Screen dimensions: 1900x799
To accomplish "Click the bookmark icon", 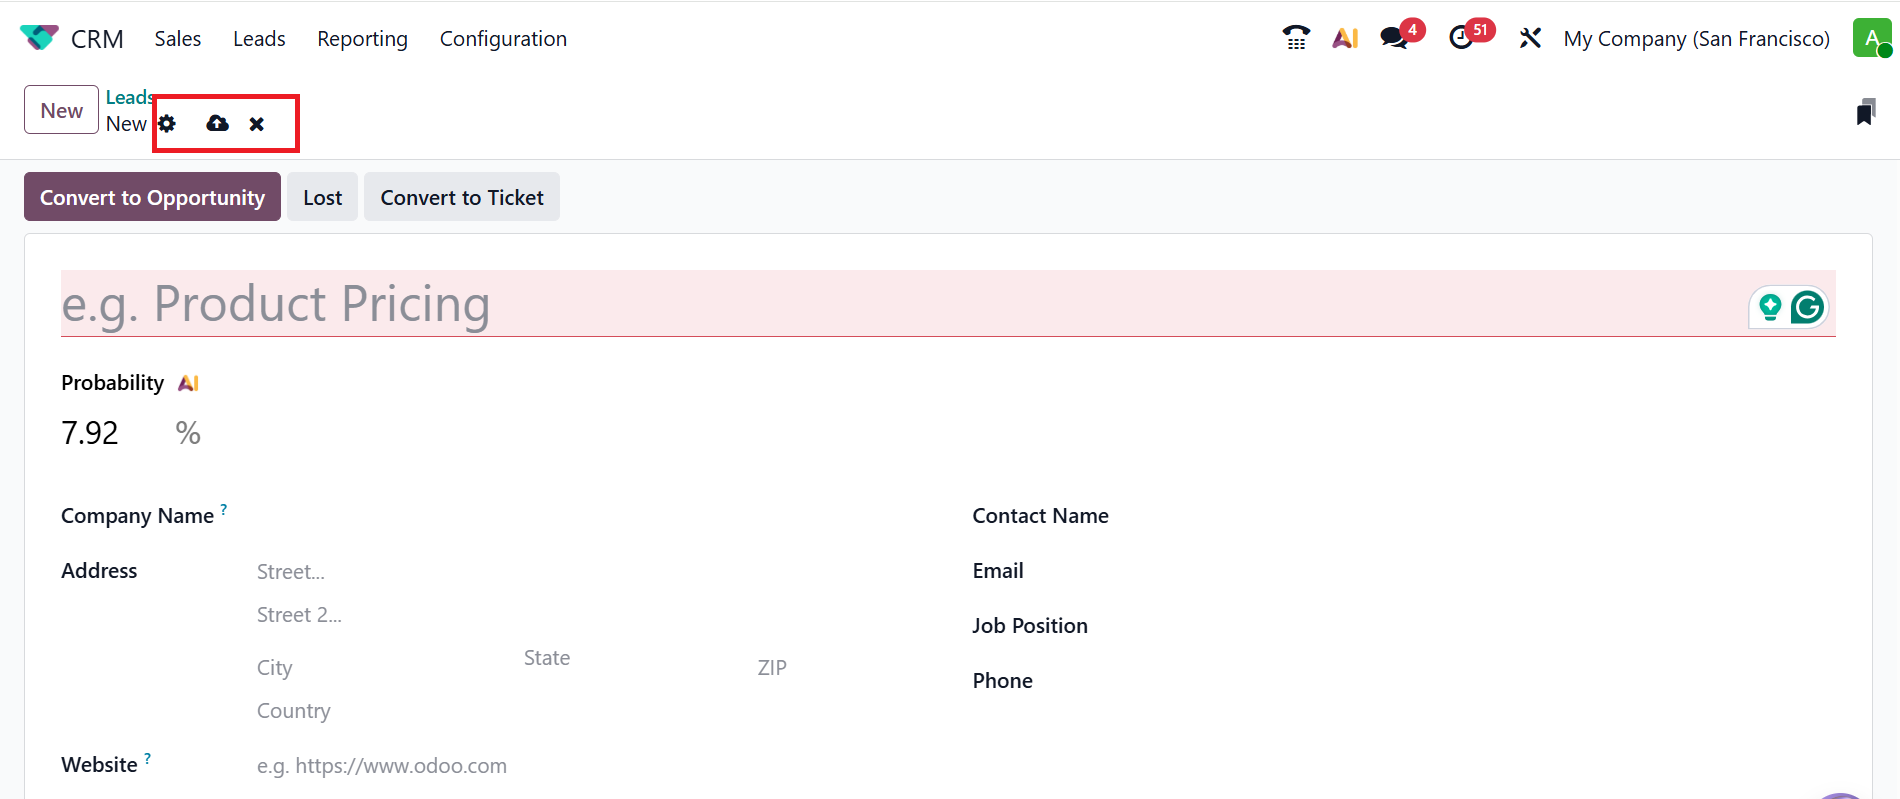I will point(1865,112).
